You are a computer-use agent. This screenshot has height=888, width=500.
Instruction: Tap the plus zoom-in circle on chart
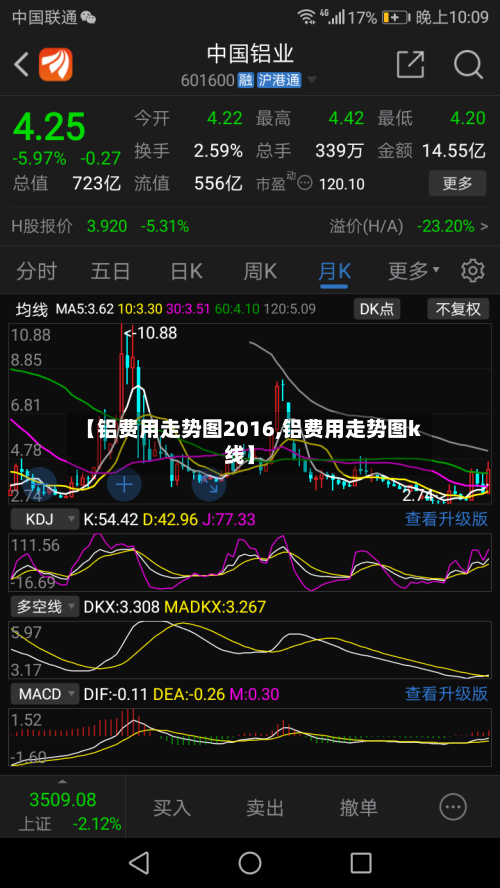(x=124, y=484)
